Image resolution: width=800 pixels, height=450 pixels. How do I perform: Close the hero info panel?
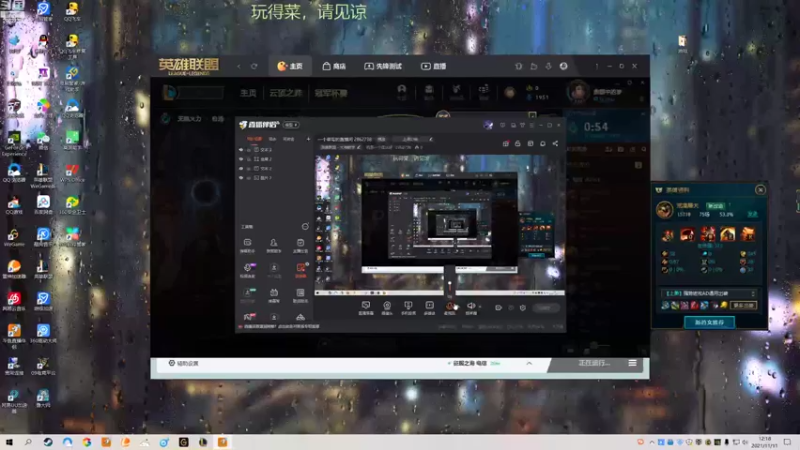coord(760,190)
